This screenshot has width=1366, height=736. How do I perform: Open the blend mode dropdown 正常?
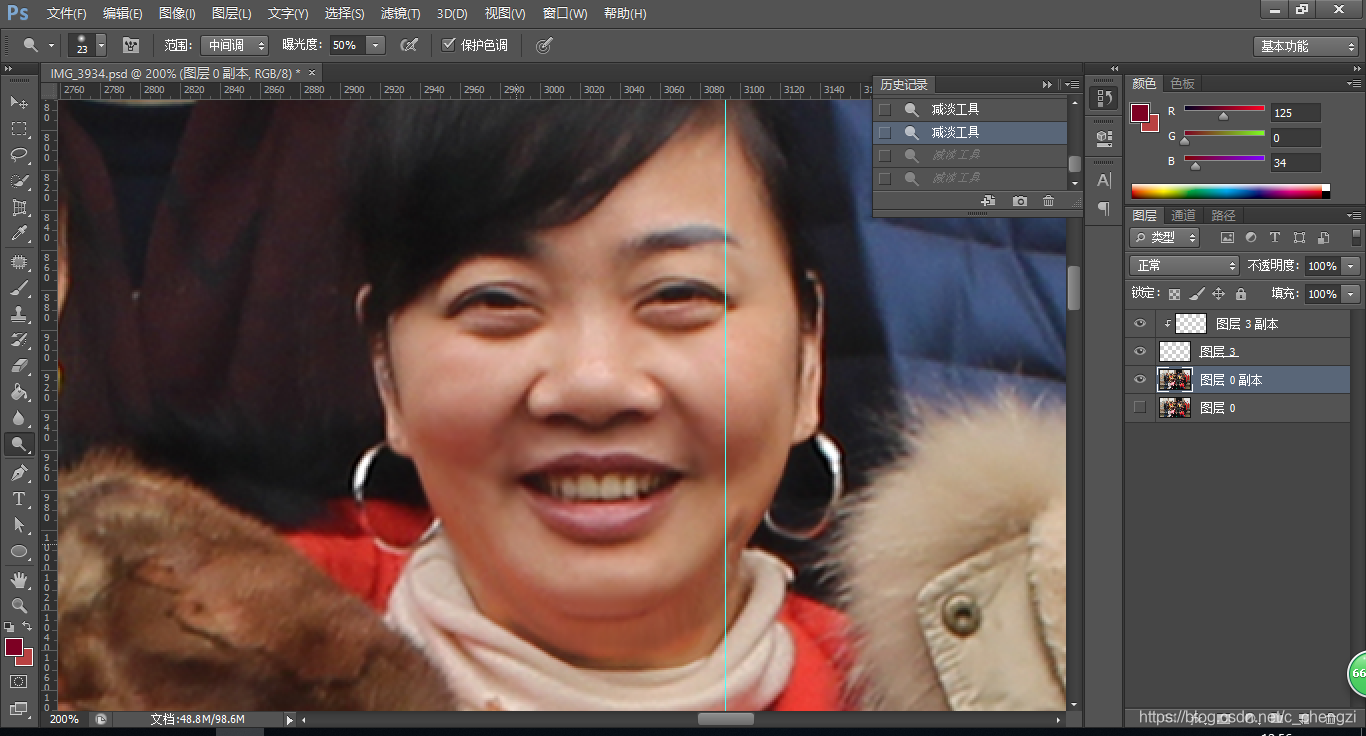[1184, 266]
